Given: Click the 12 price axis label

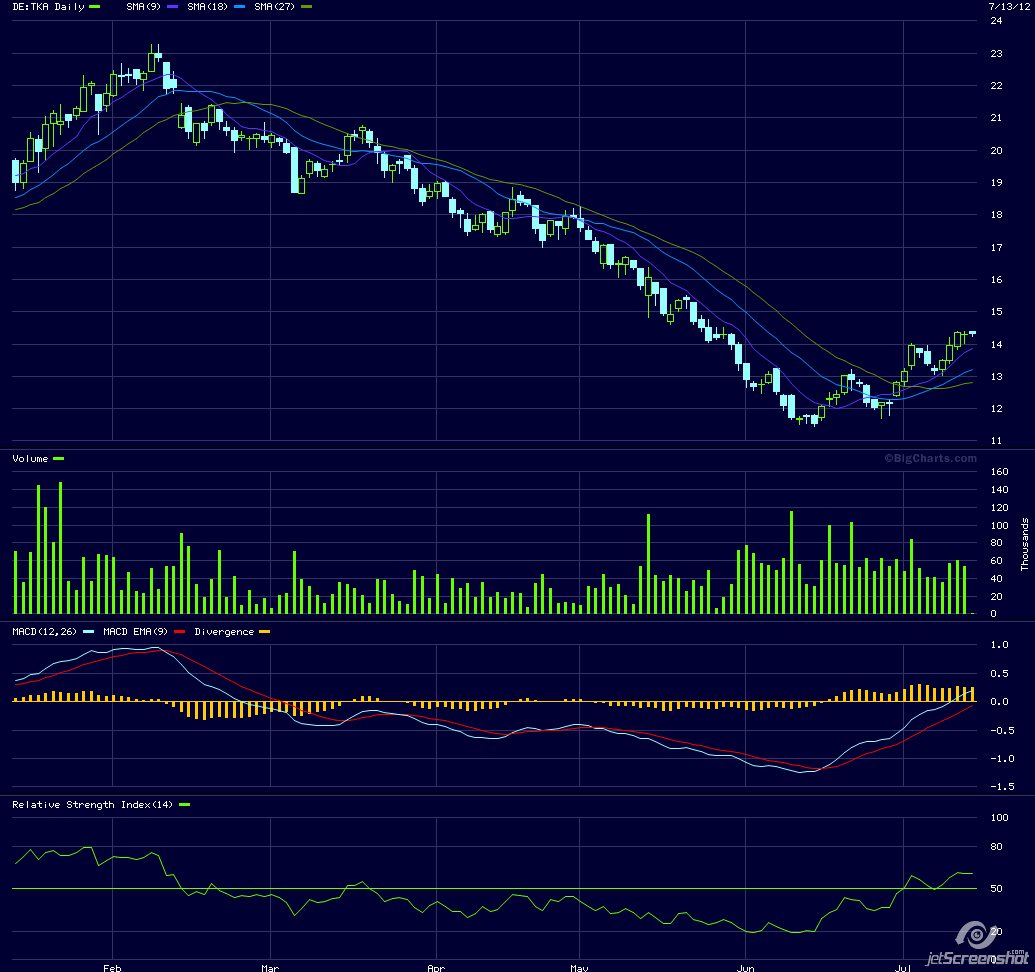Looking at the screenshot, I should pyautogui.click(x=996, y=408).
